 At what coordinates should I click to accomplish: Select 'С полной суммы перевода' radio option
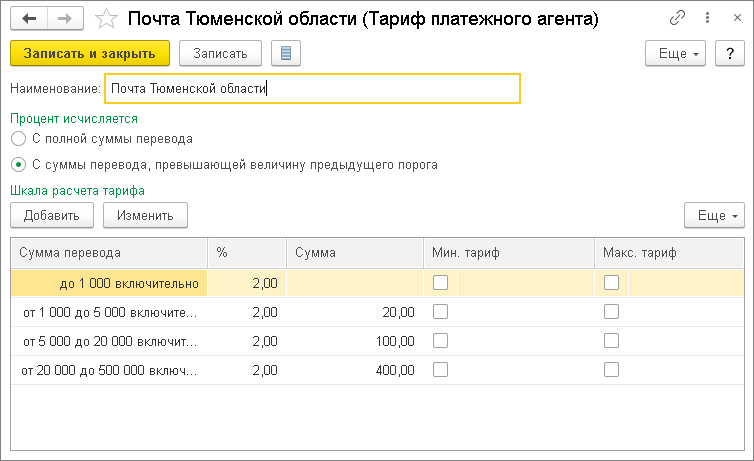coord(18,139)
